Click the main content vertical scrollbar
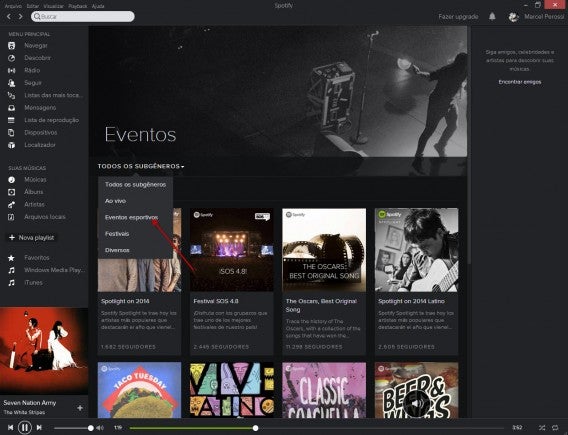 [469, 145]
